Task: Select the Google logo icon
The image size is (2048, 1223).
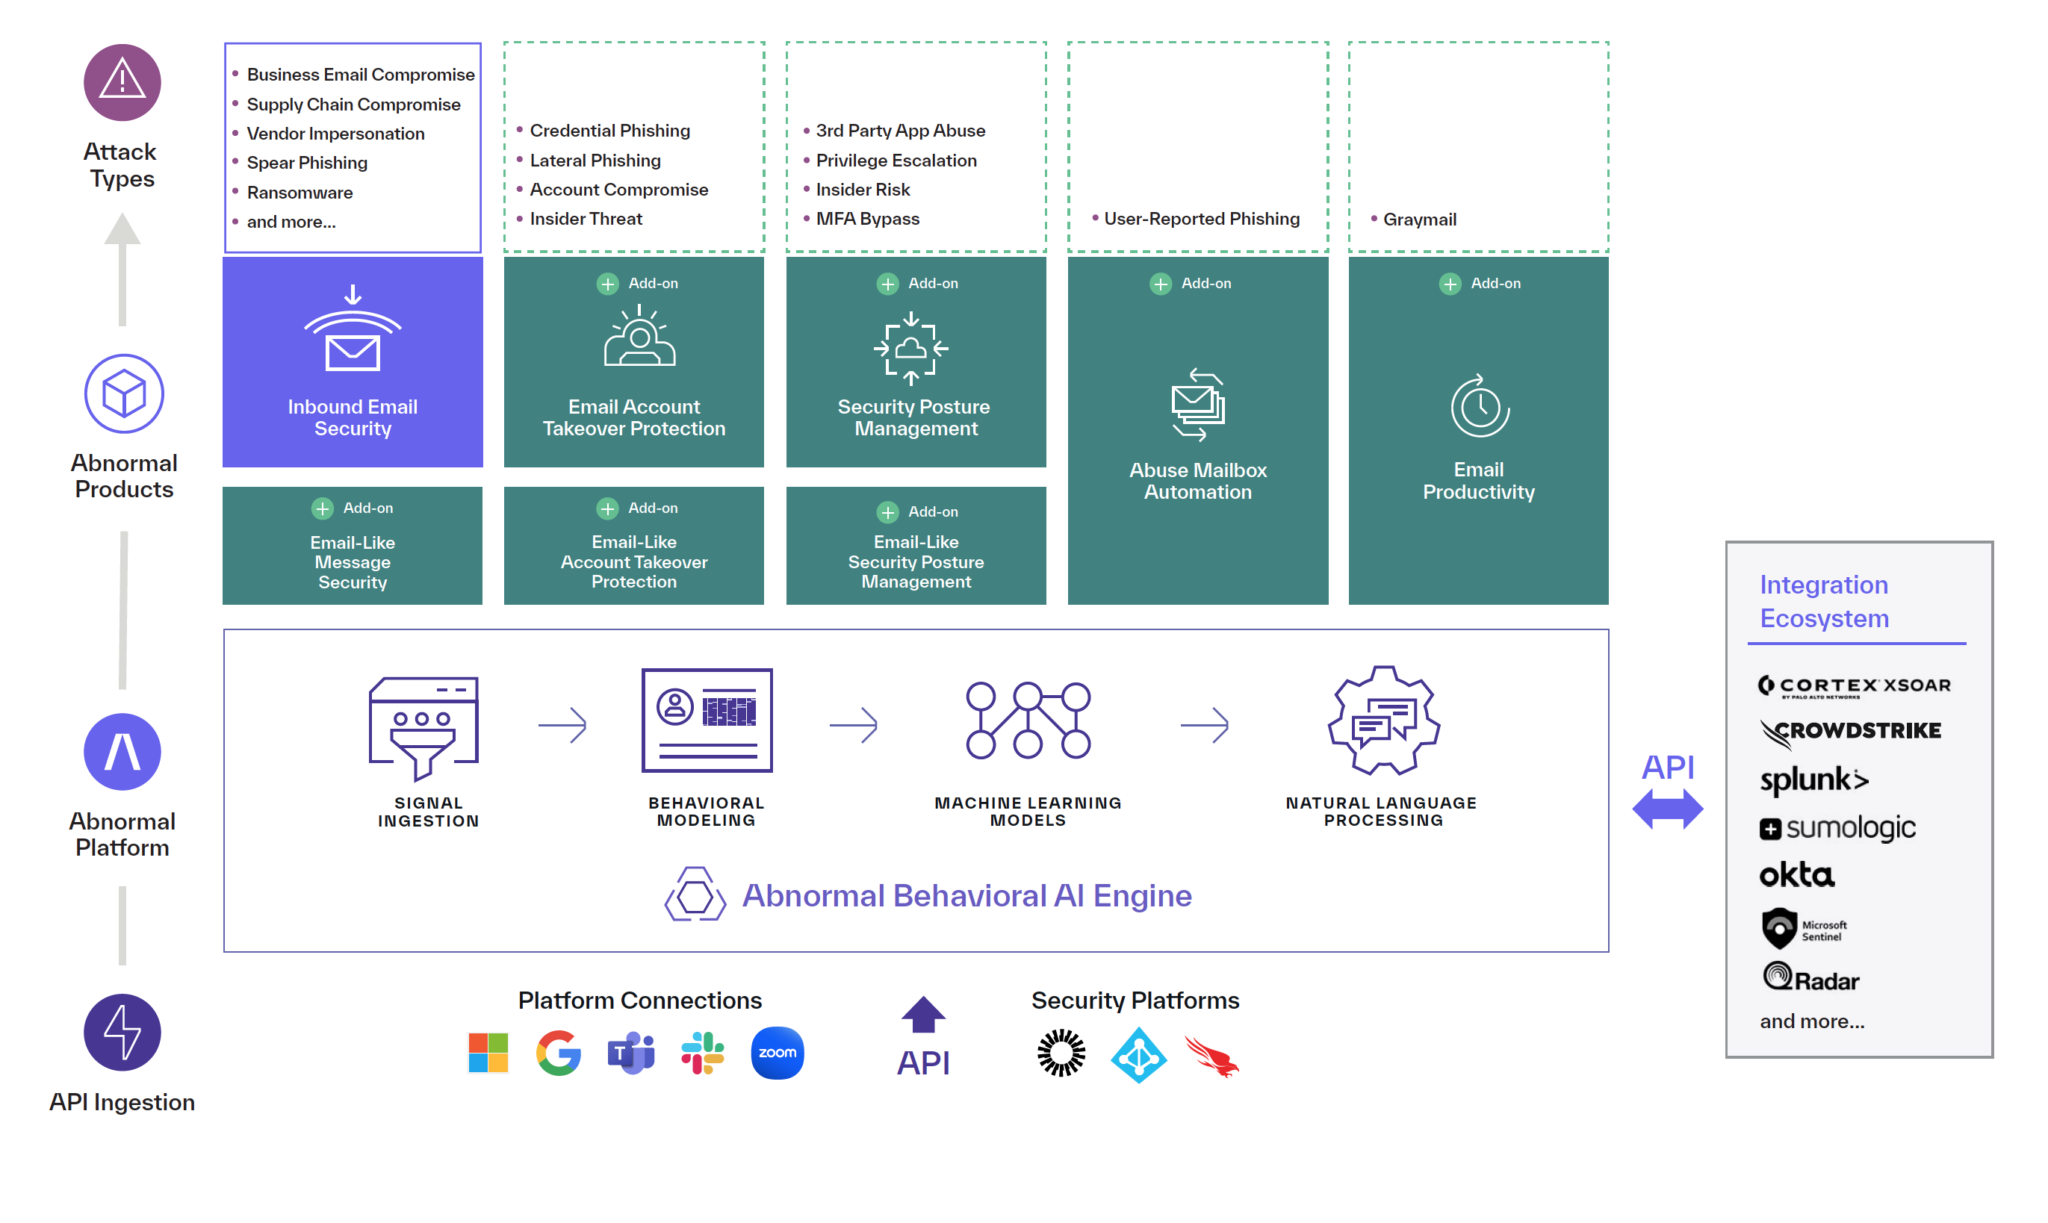Action: [x=559, y=1053]
